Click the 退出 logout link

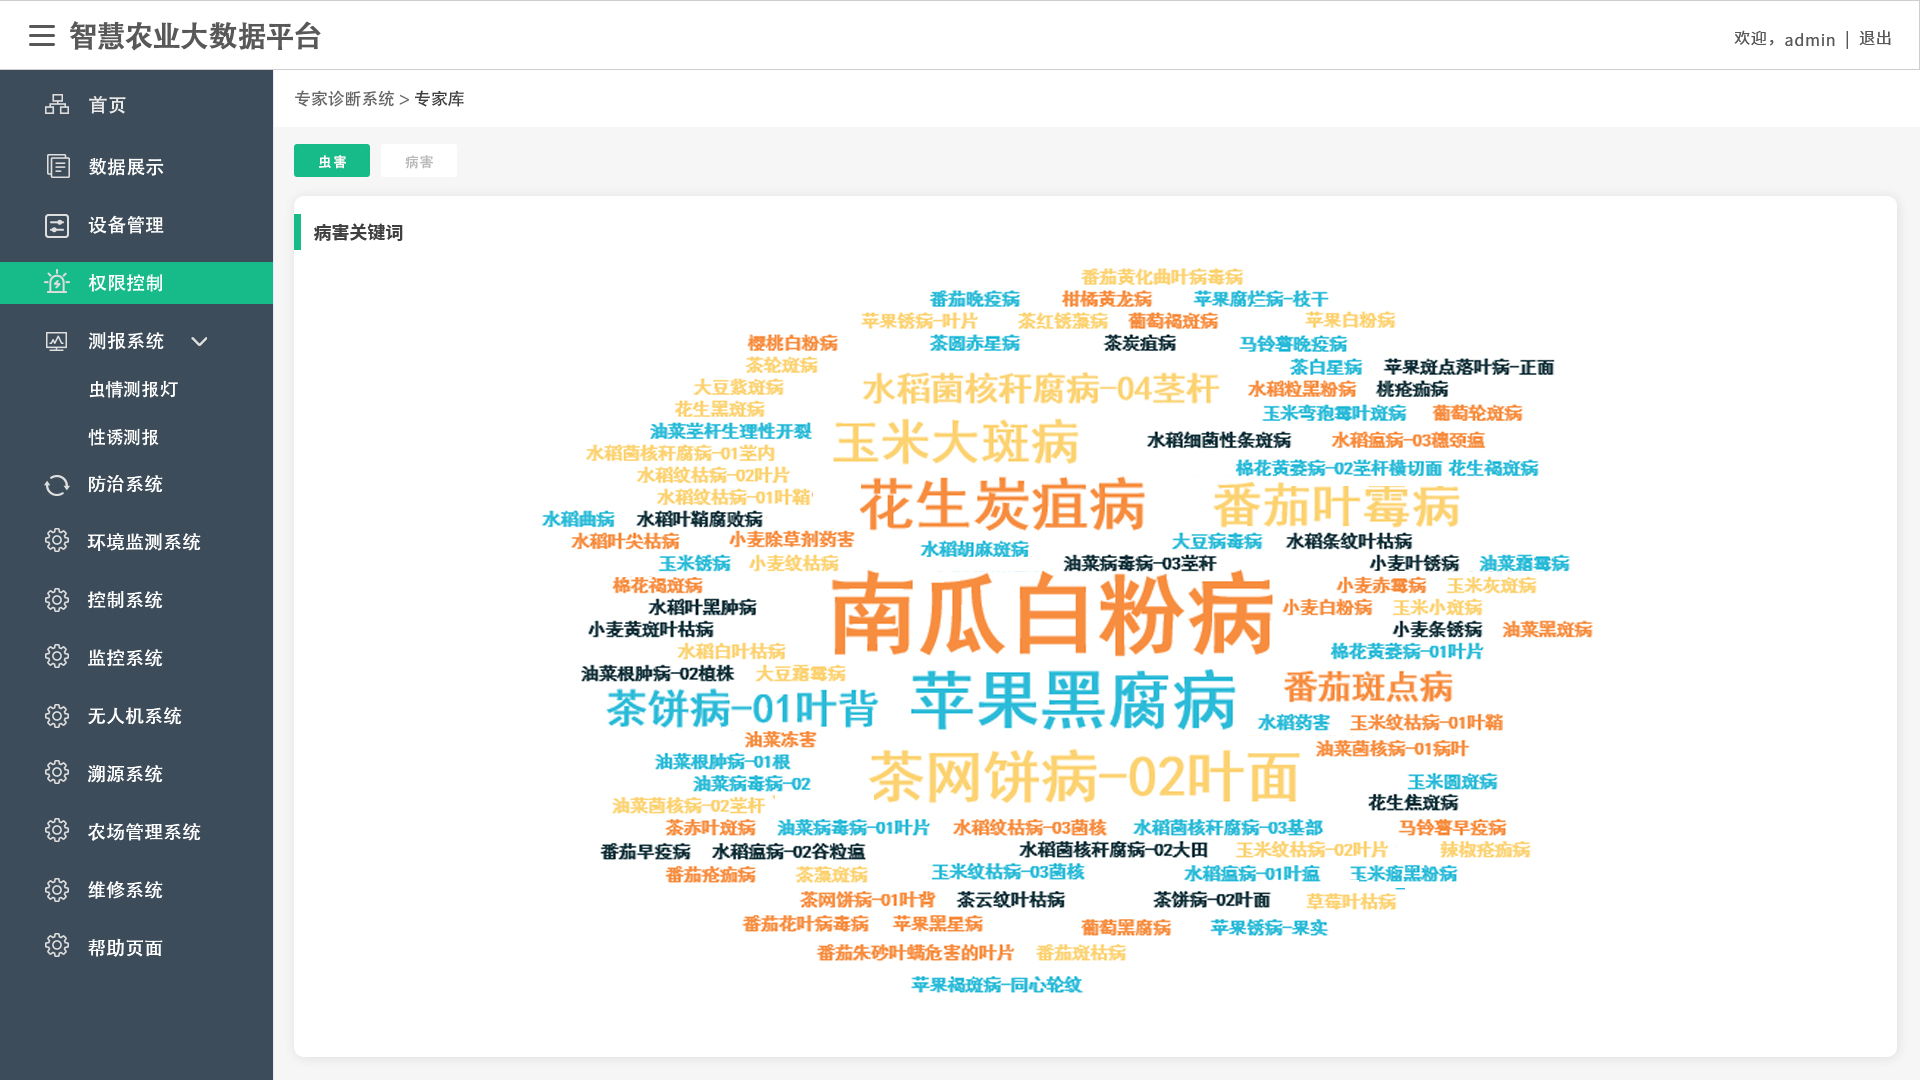point(1875,38)
